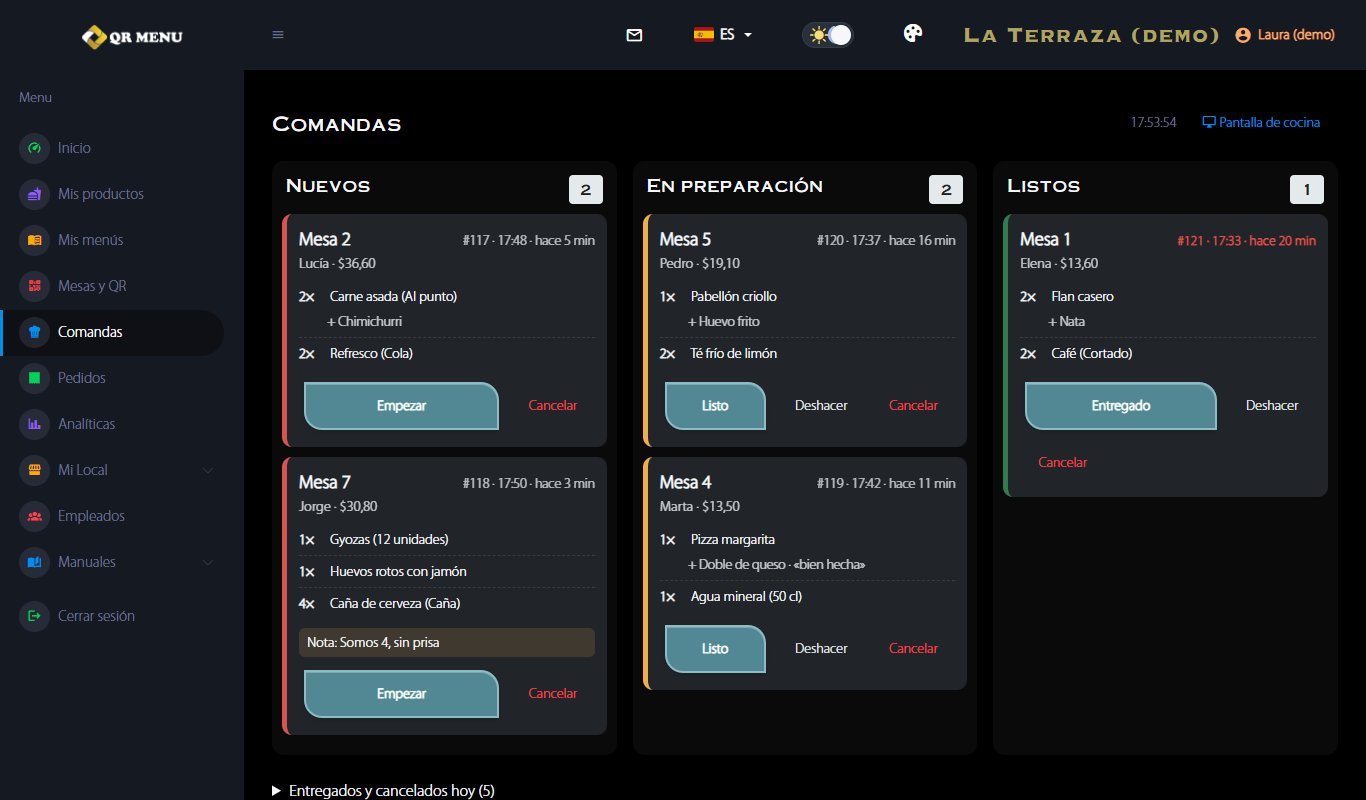Click the Nuevos count badge 2

586,190
